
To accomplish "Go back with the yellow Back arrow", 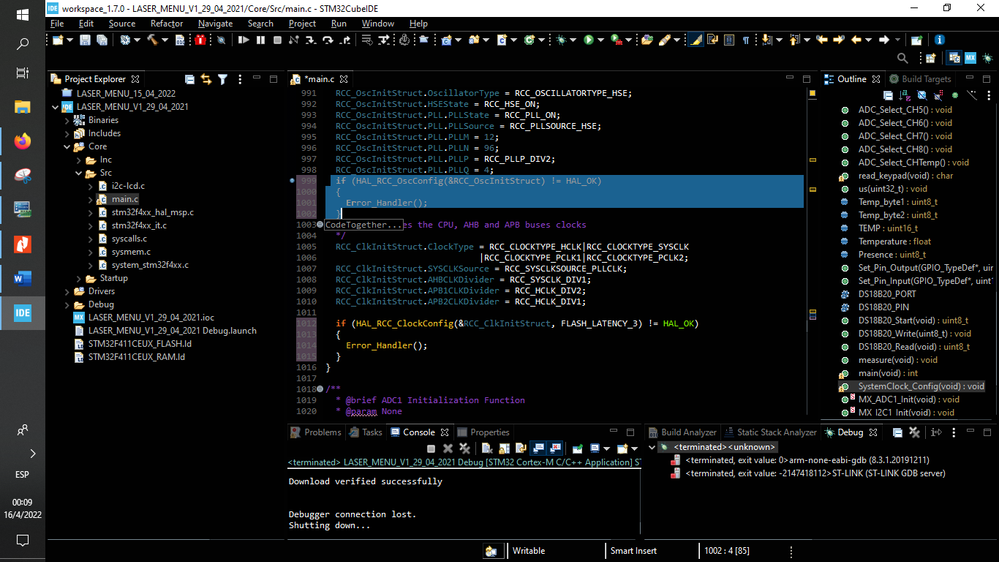I will click(x=856, y=40).
